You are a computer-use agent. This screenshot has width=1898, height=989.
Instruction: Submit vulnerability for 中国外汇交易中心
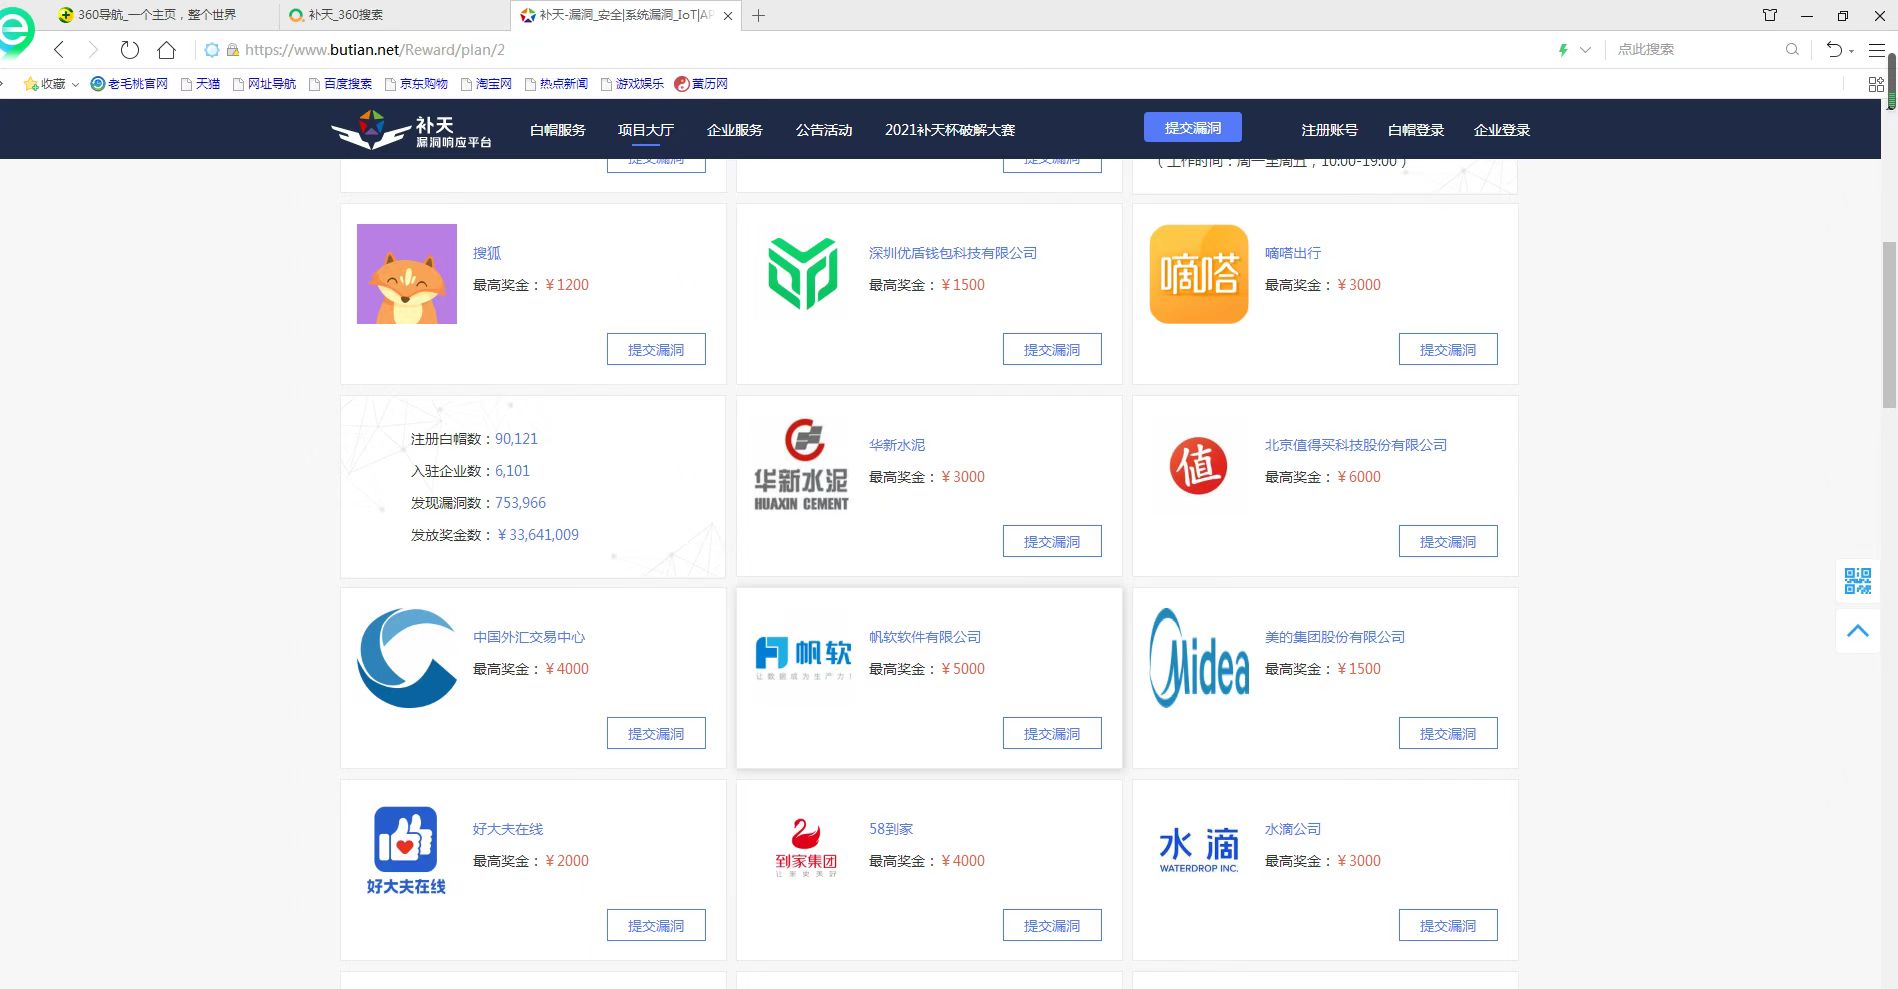point(656,734)
